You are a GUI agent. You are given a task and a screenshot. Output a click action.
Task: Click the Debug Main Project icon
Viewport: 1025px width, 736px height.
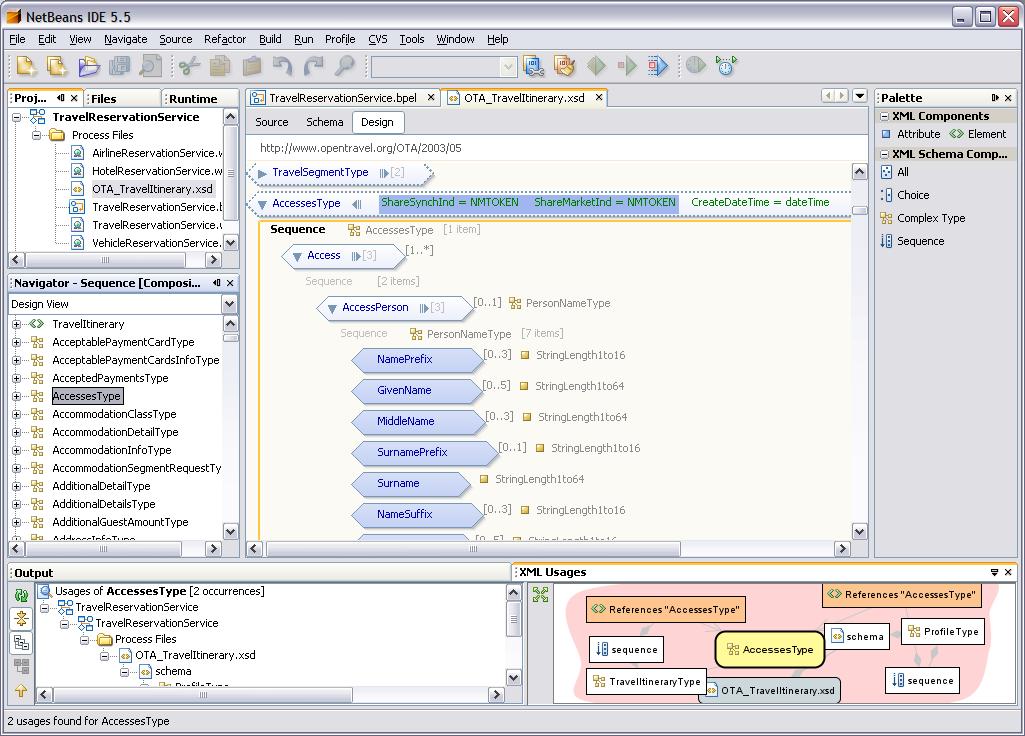coord(628,66)
